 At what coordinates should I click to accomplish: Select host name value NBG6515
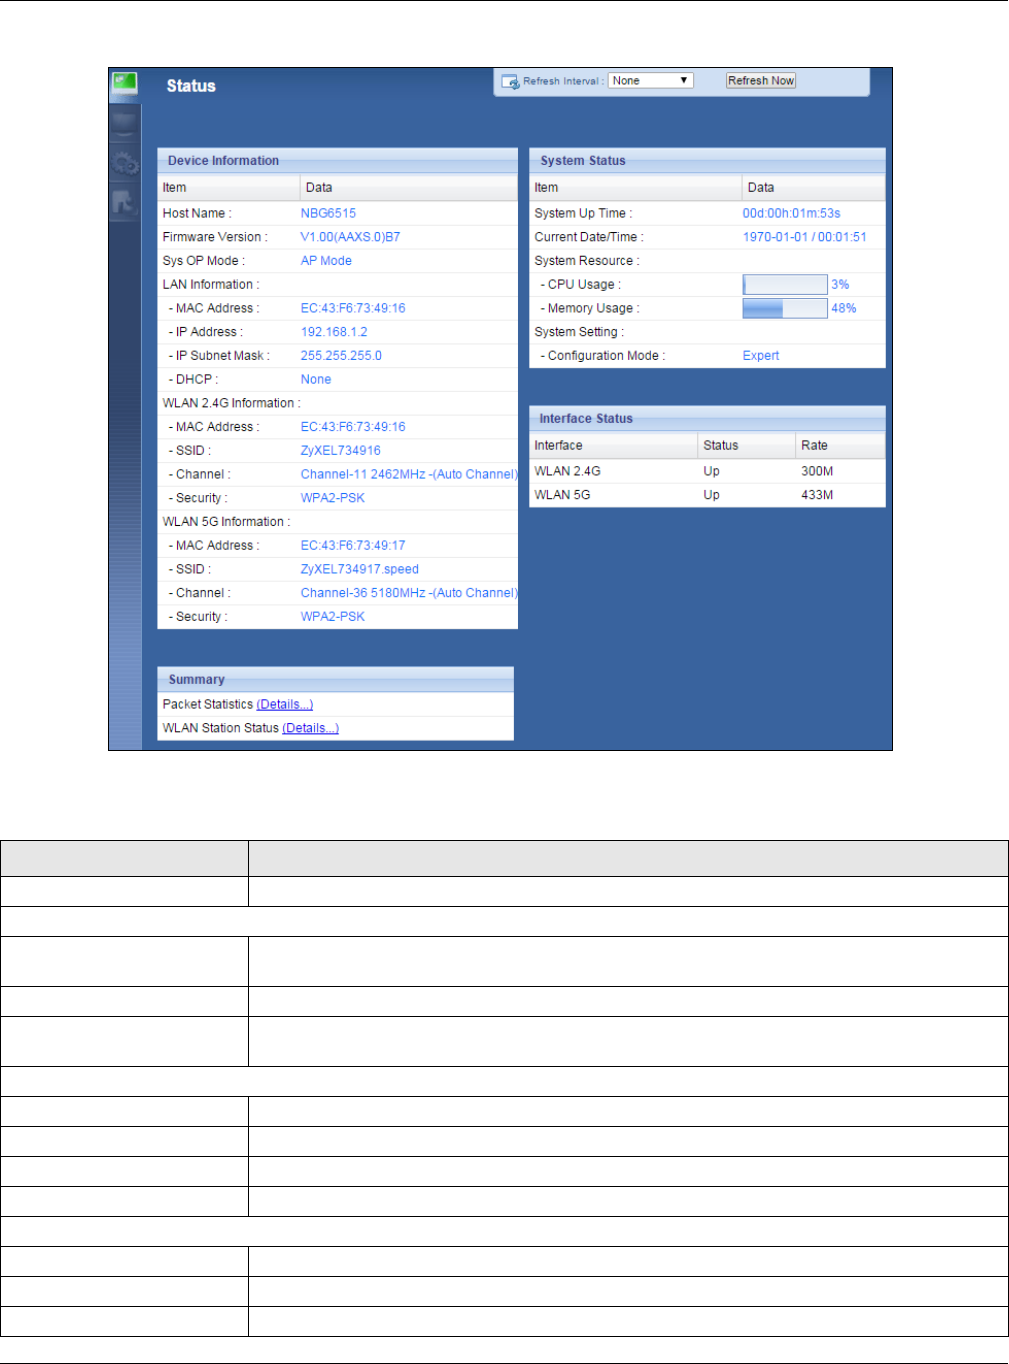tap(328, 214)
